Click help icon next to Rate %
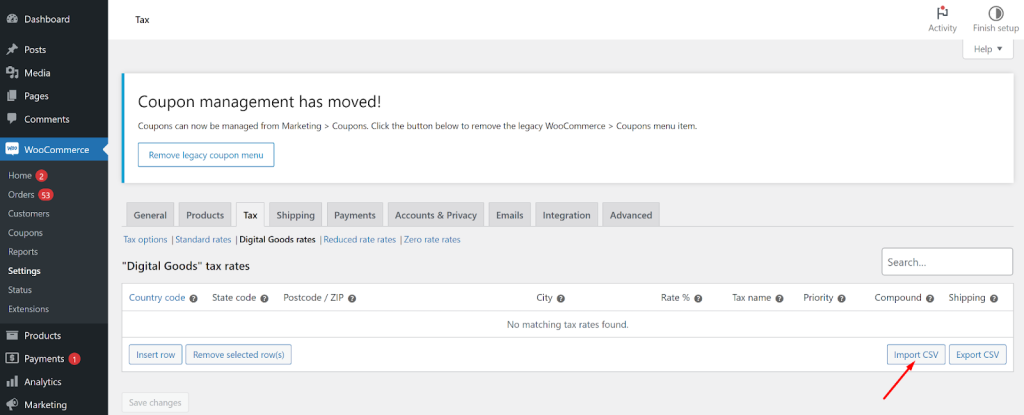The width and height of the screenshot is (1024, 415). click(698, 298)
